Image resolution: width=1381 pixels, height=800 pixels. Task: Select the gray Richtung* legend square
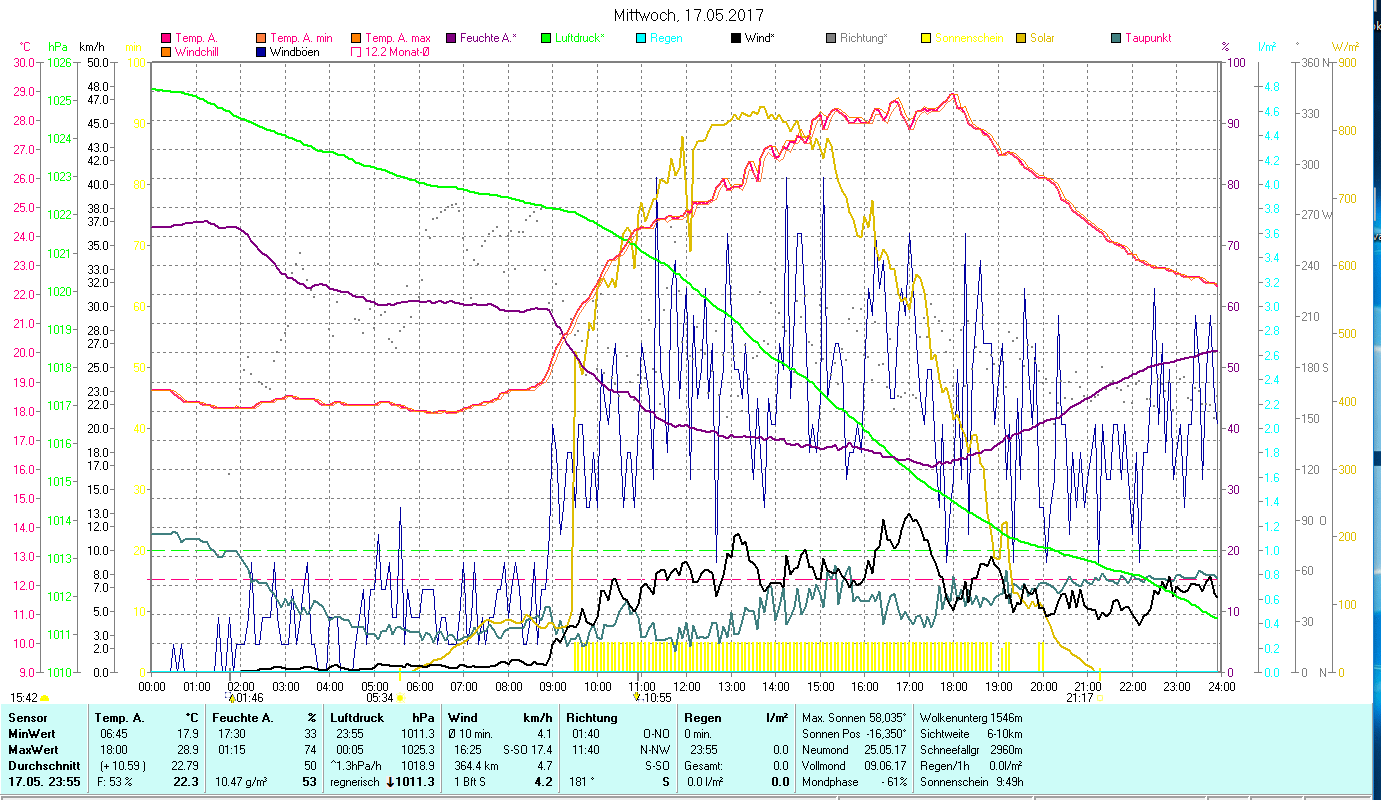tap(831, 38)
